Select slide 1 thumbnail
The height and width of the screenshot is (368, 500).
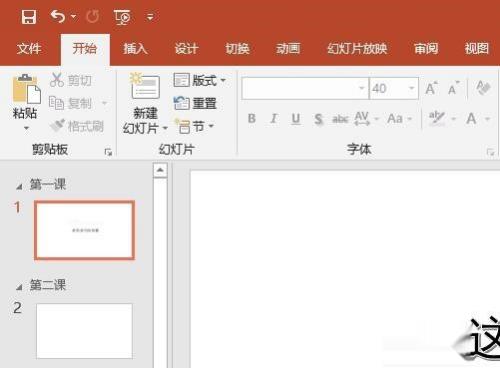coord(84,230)
